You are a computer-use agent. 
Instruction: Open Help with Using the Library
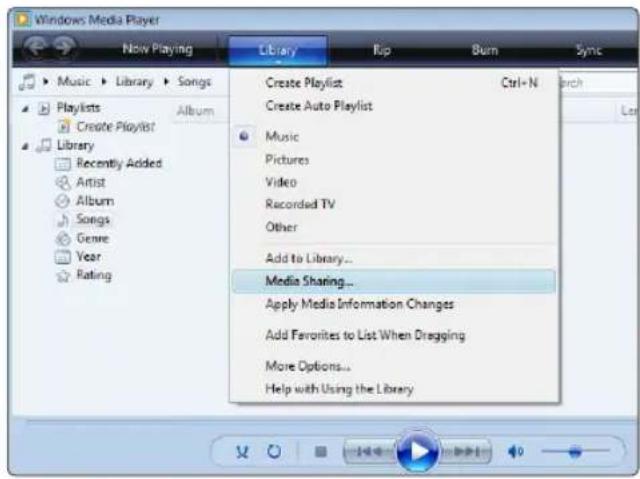click(394, 389)
